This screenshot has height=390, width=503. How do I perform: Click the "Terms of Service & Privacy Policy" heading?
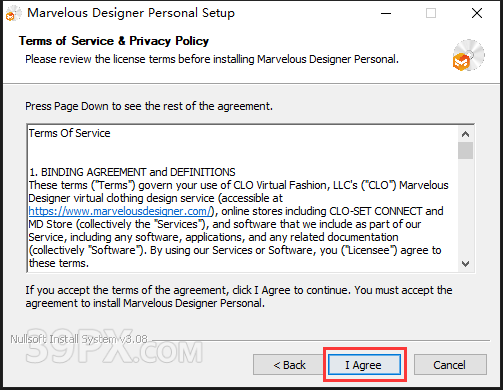[114, 41]
